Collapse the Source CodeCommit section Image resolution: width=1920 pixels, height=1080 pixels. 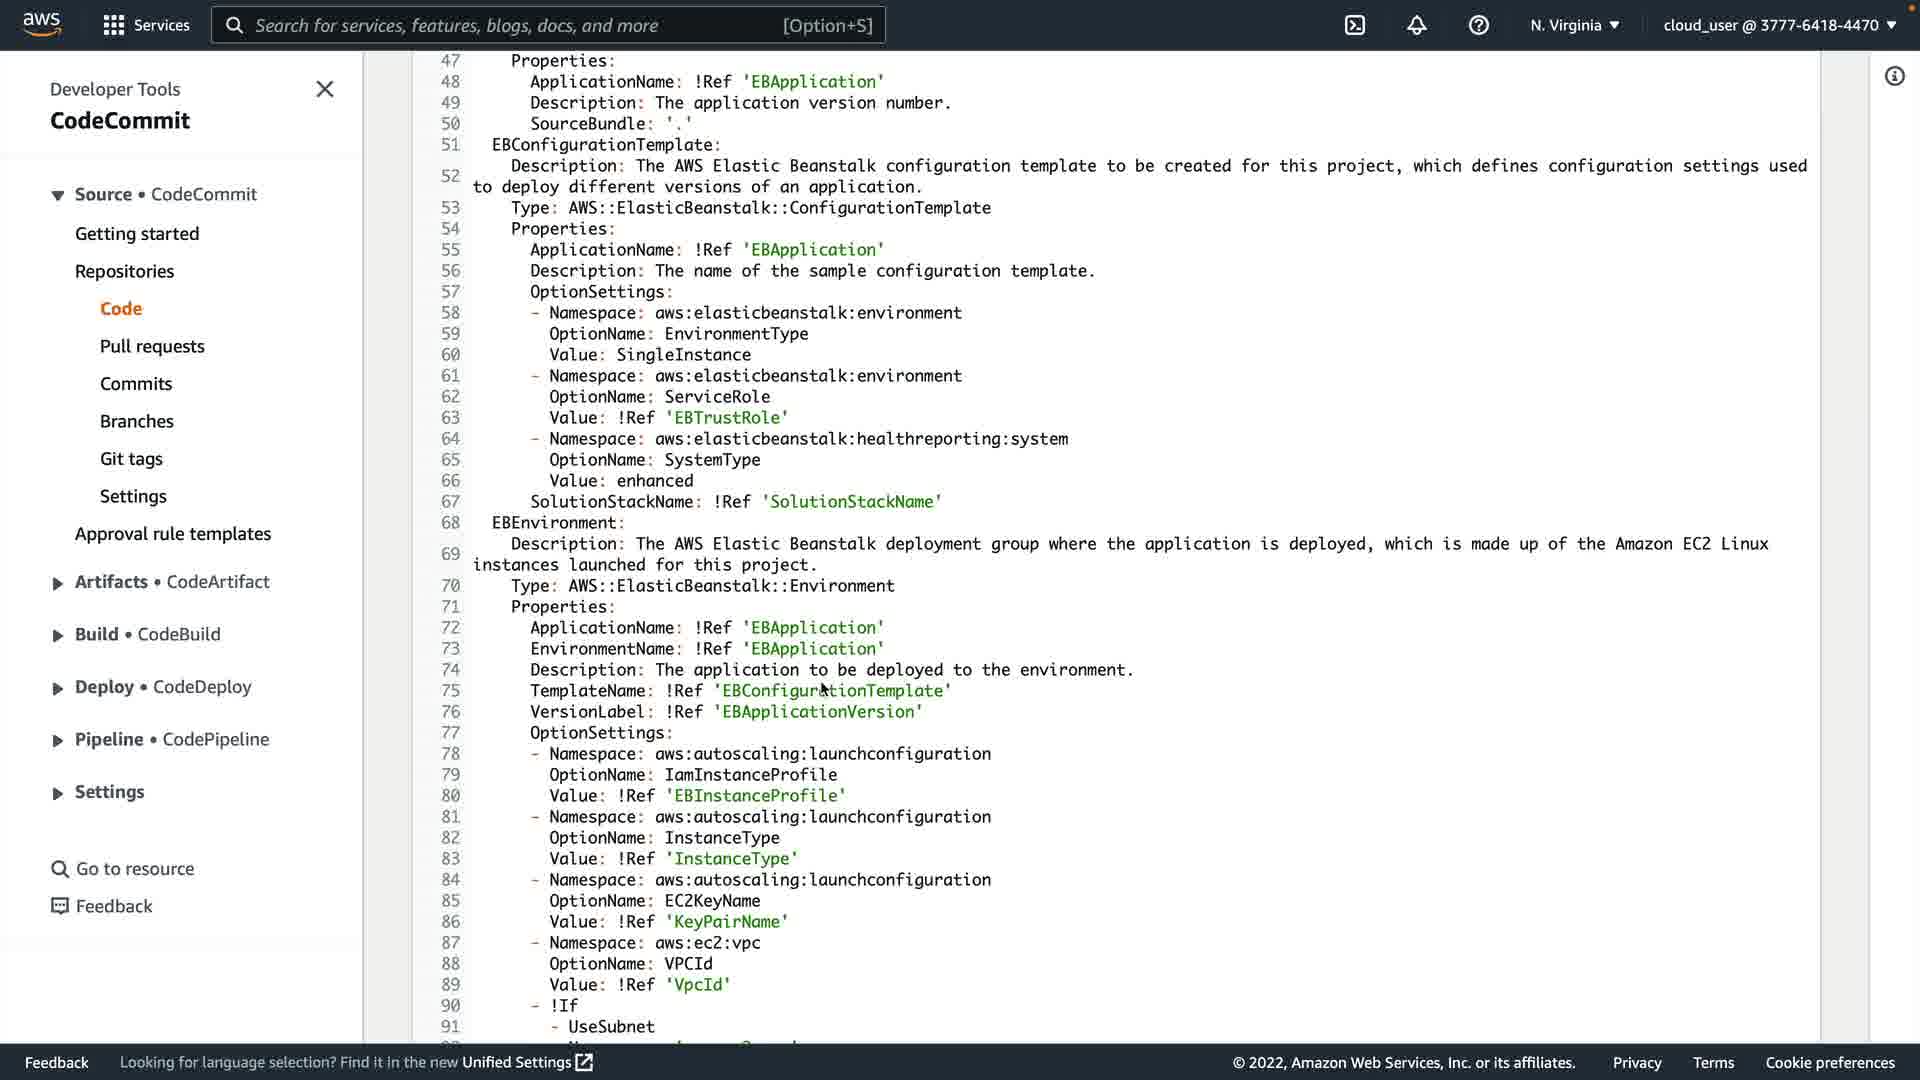pyautogui.click(x=58, y=195)
